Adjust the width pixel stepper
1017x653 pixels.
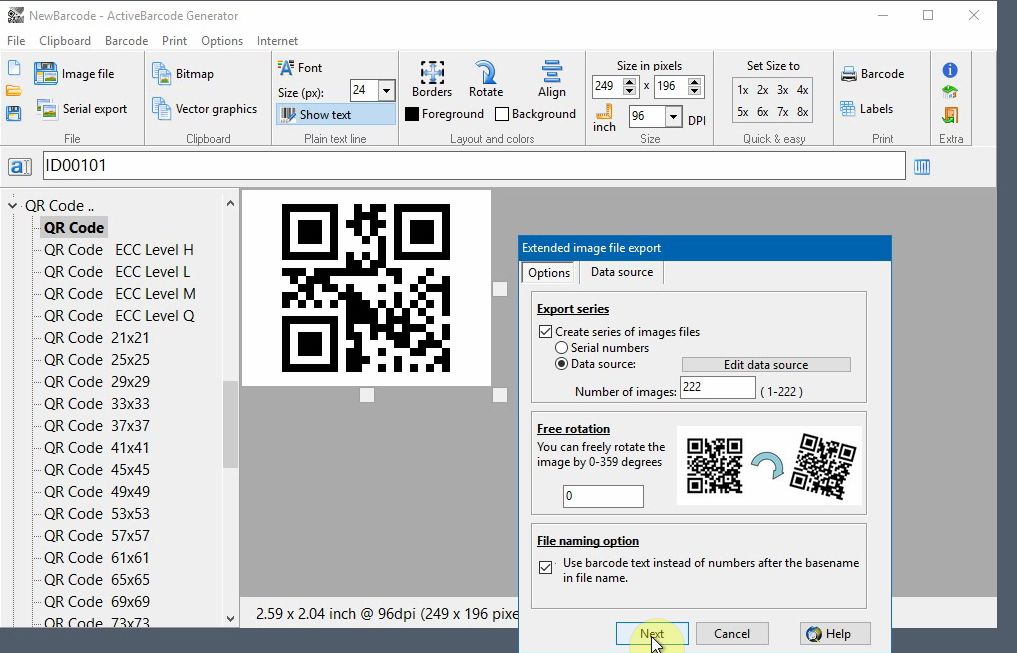(x=629, y=86)
